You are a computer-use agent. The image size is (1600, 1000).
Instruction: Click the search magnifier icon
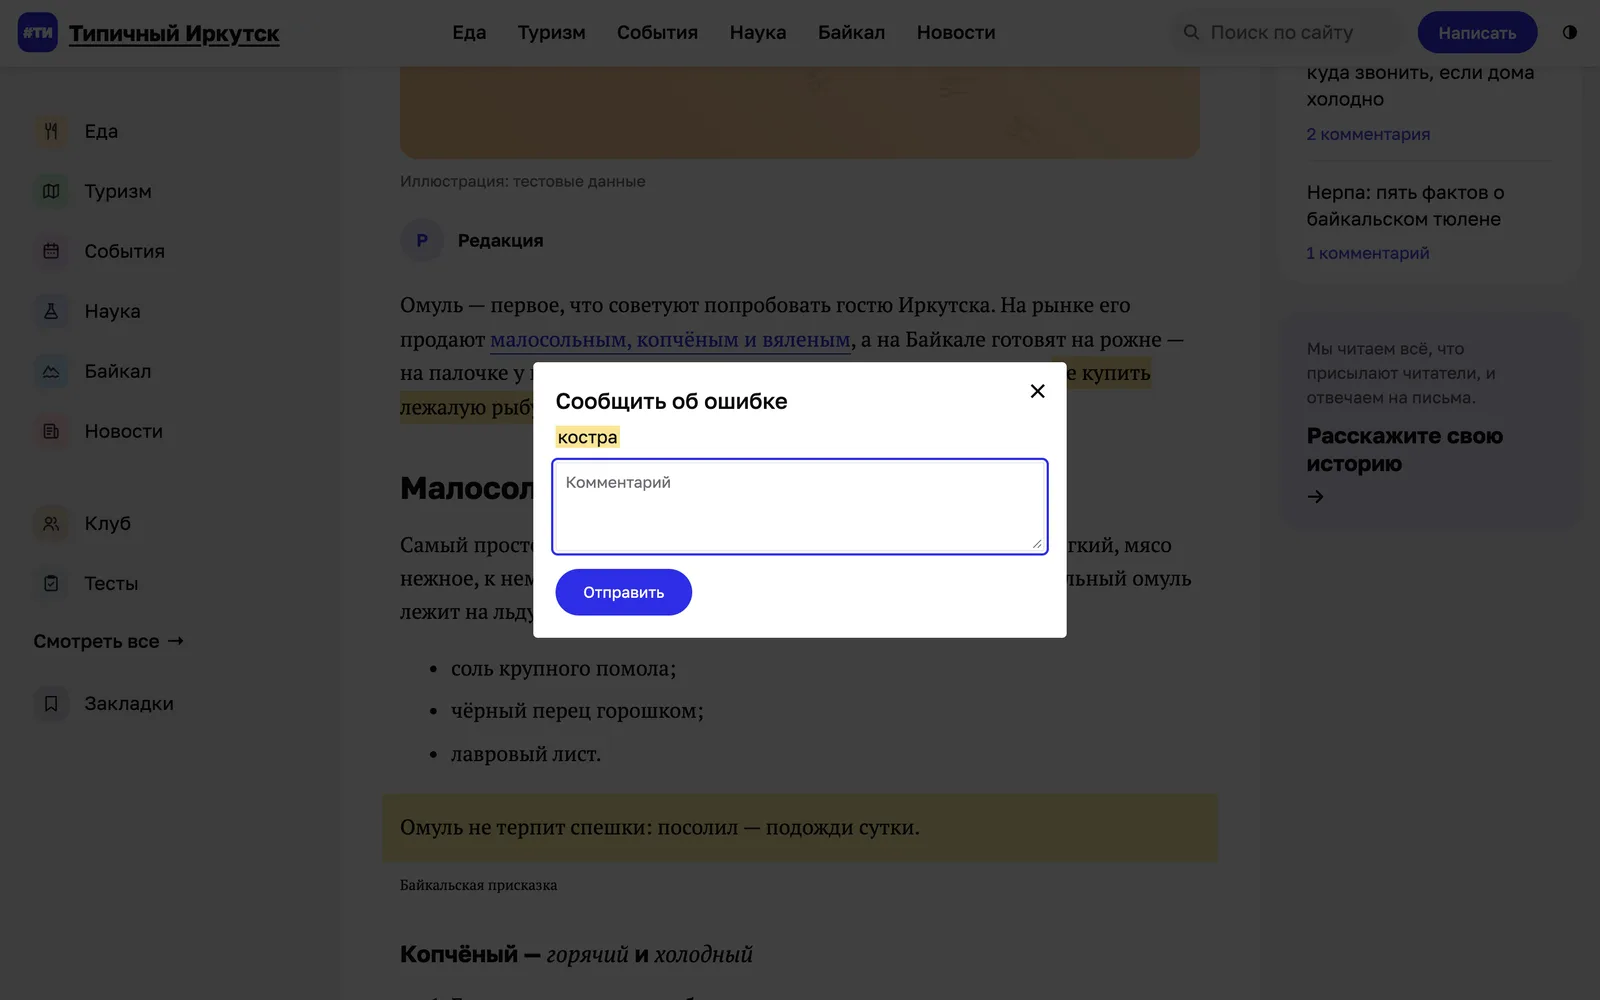point(1191,32)
